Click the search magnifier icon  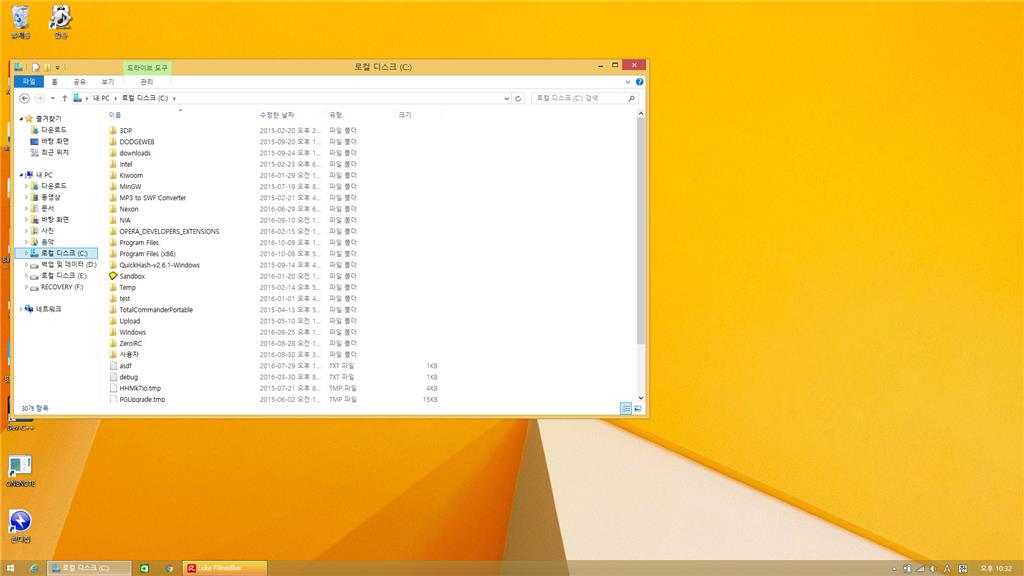(x=631, y=98)
